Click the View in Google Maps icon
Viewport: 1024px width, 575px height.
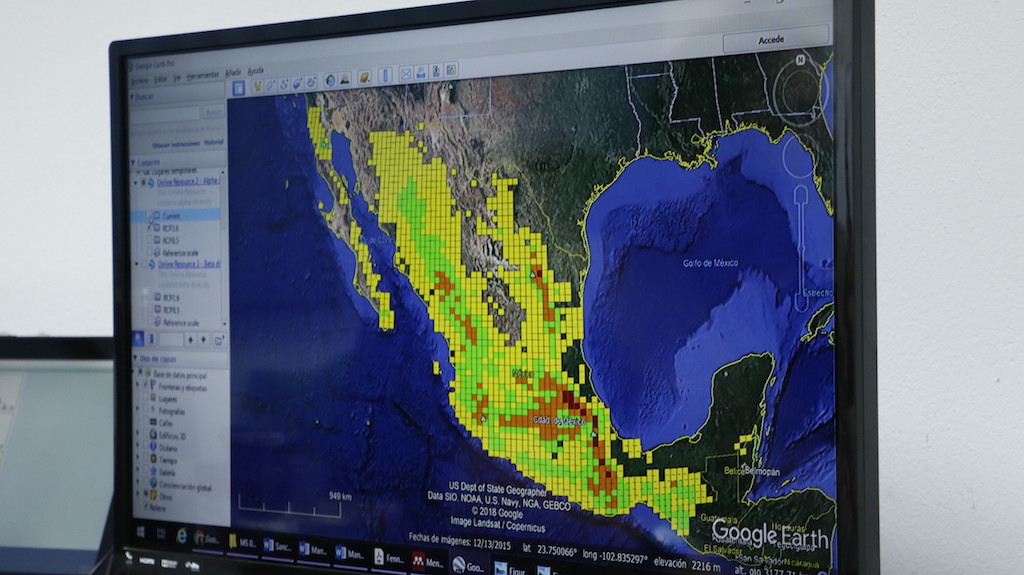coord(436,71)
